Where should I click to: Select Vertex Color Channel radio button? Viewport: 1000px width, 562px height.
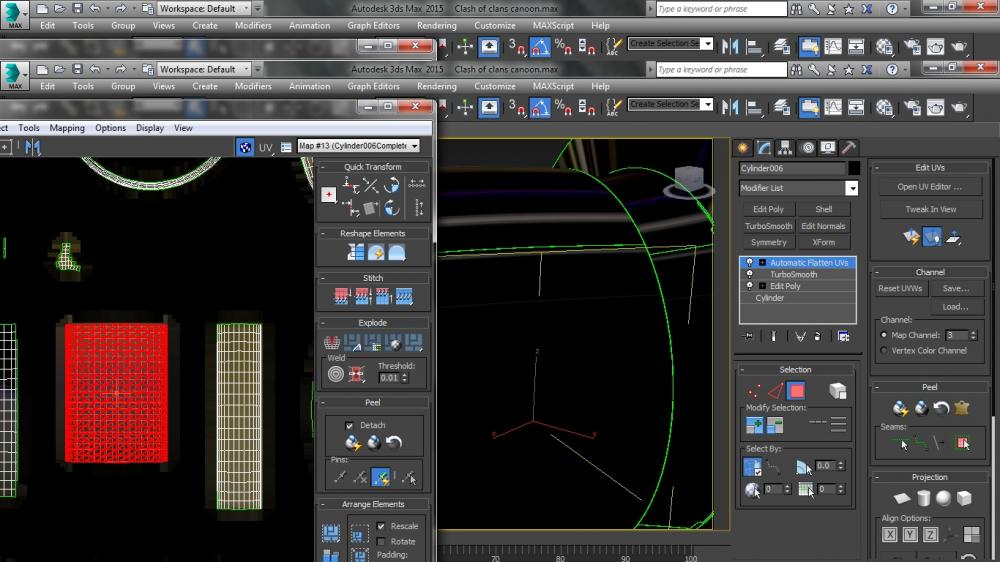pyautogui.click(x=884, y=350)
